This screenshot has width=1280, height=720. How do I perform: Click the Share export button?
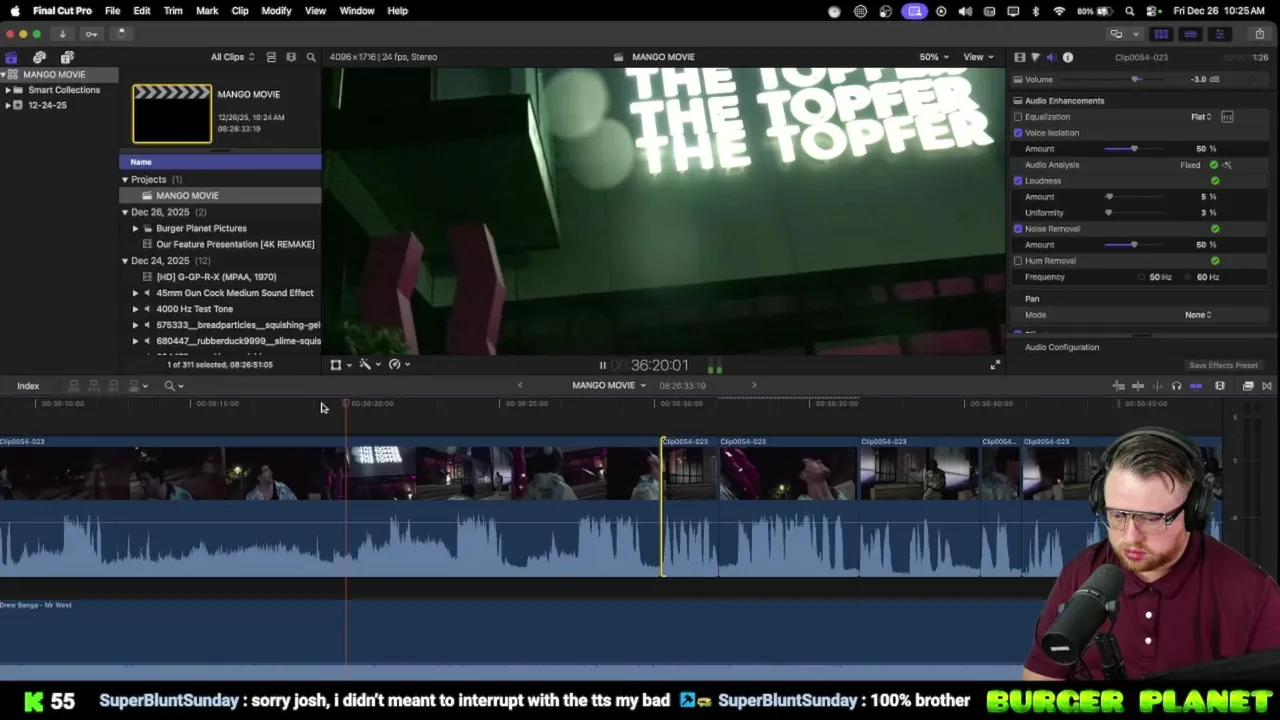[x=1259, y=34]
